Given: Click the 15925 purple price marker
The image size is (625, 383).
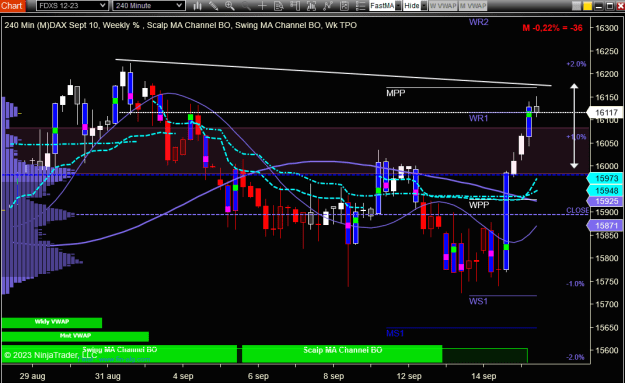Looking at the screenshot, I should (605, 201).
